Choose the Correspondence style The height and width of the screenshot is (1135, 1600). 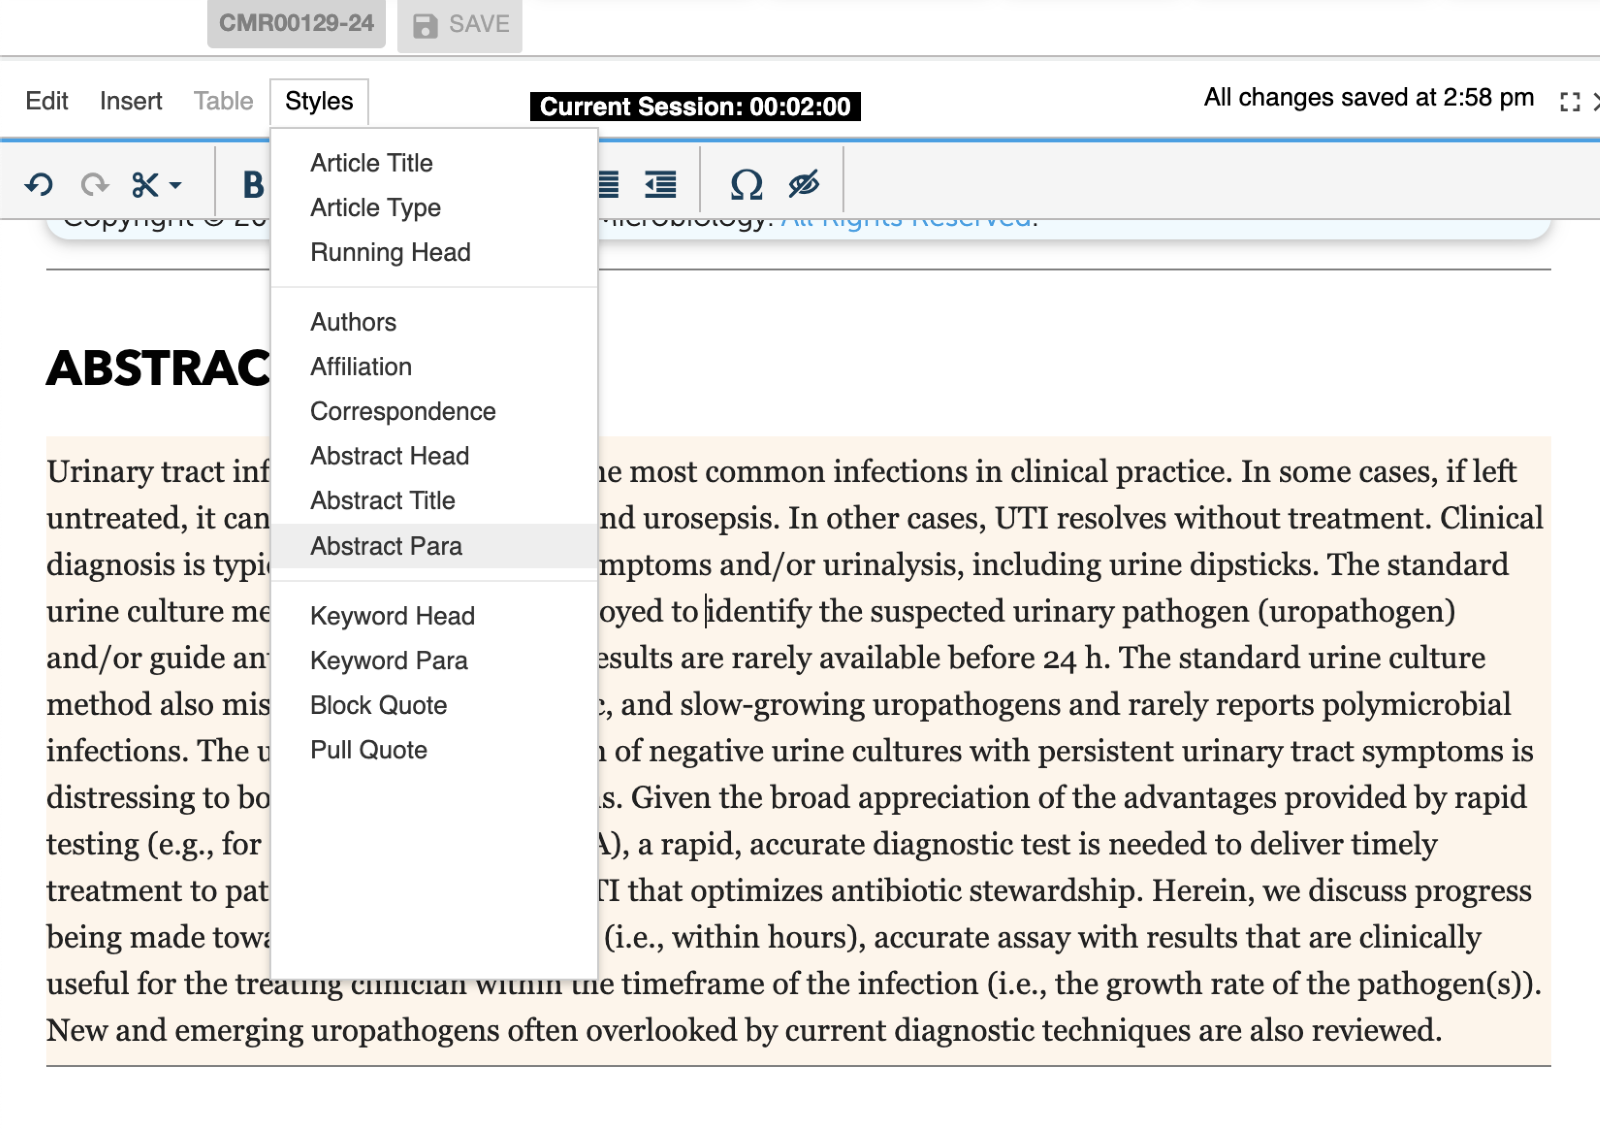tap(434, 411)
